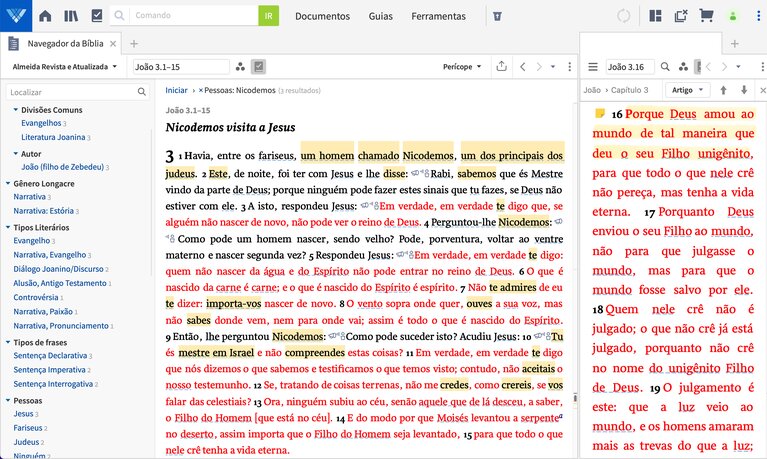The width and height of the screenshot is (767, 459).
Task: Open the Documentos menu
Action: [322, 16]
